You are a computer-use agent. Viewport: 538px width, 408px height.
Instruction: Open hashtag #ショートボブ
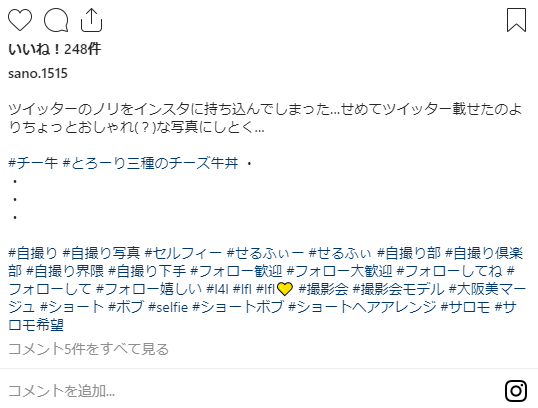238,307
